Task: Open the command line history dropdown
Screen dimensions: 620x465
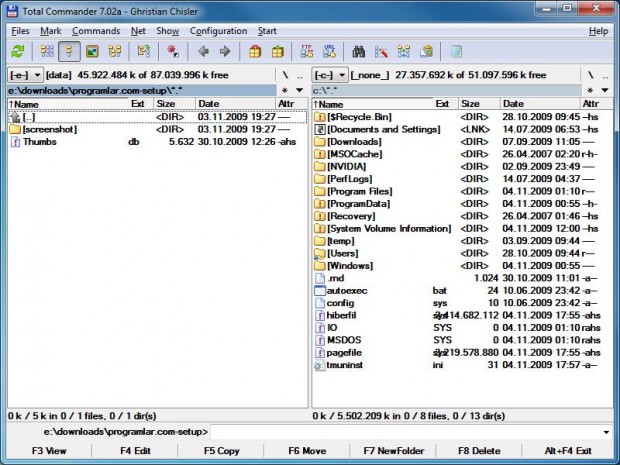Action: [x=606, y=432]
